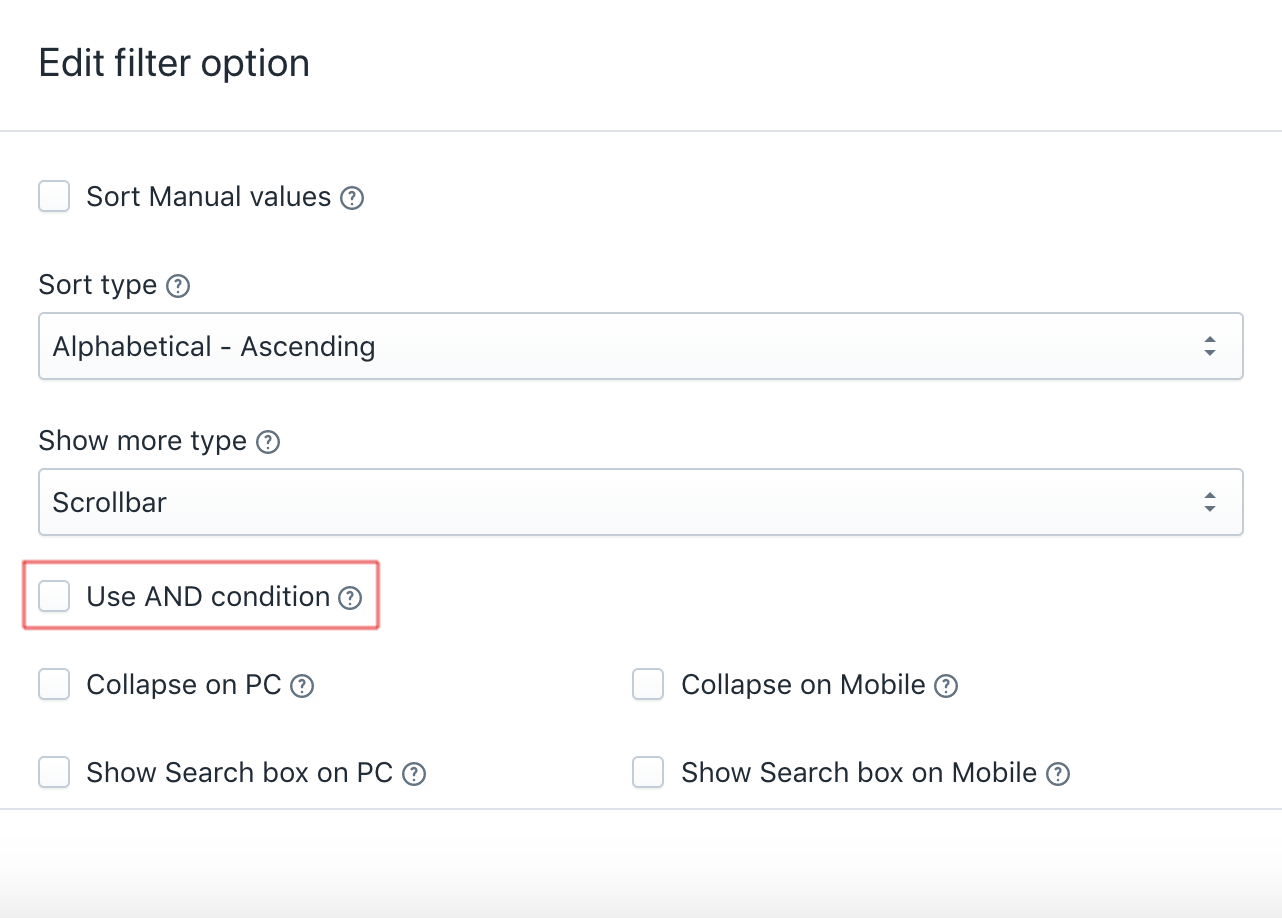Check the Collapse on PC checkbox
This screenshot has width=1282, height=918.
[x=54, y=685]
